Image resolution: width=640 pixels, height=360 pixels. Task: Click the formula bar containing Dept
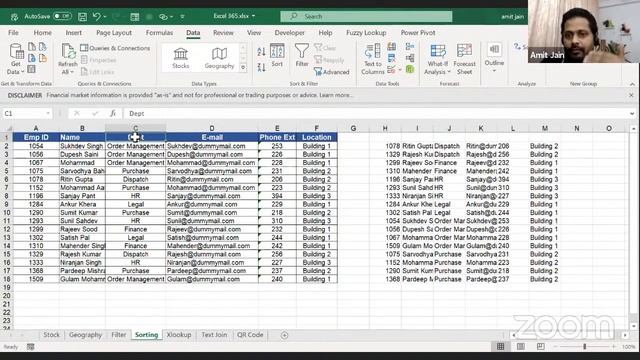[376, 113]
